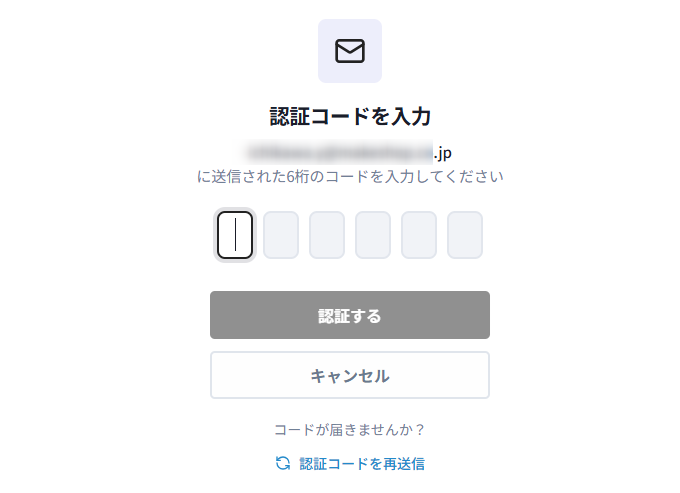Resend code via 認証コードを再送信 link
The image size is (680, 493).
click(x=362, y=463)
